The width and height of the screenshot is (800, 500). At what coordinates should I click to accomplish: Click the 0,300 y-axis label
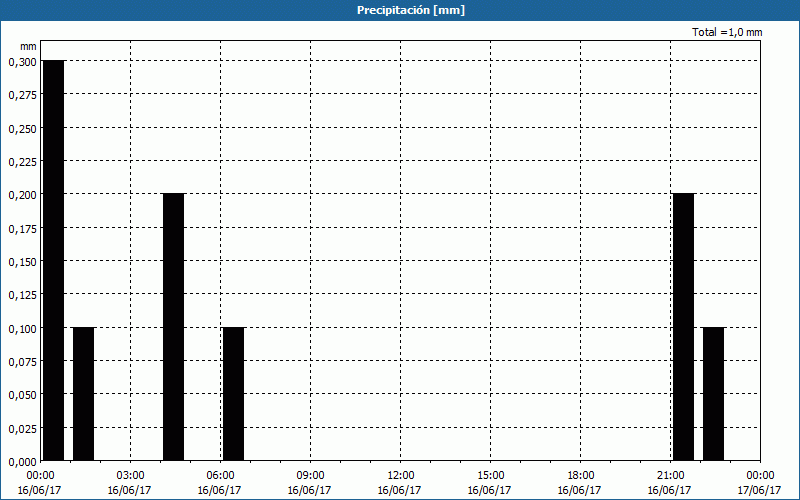(x=22, y=62)
